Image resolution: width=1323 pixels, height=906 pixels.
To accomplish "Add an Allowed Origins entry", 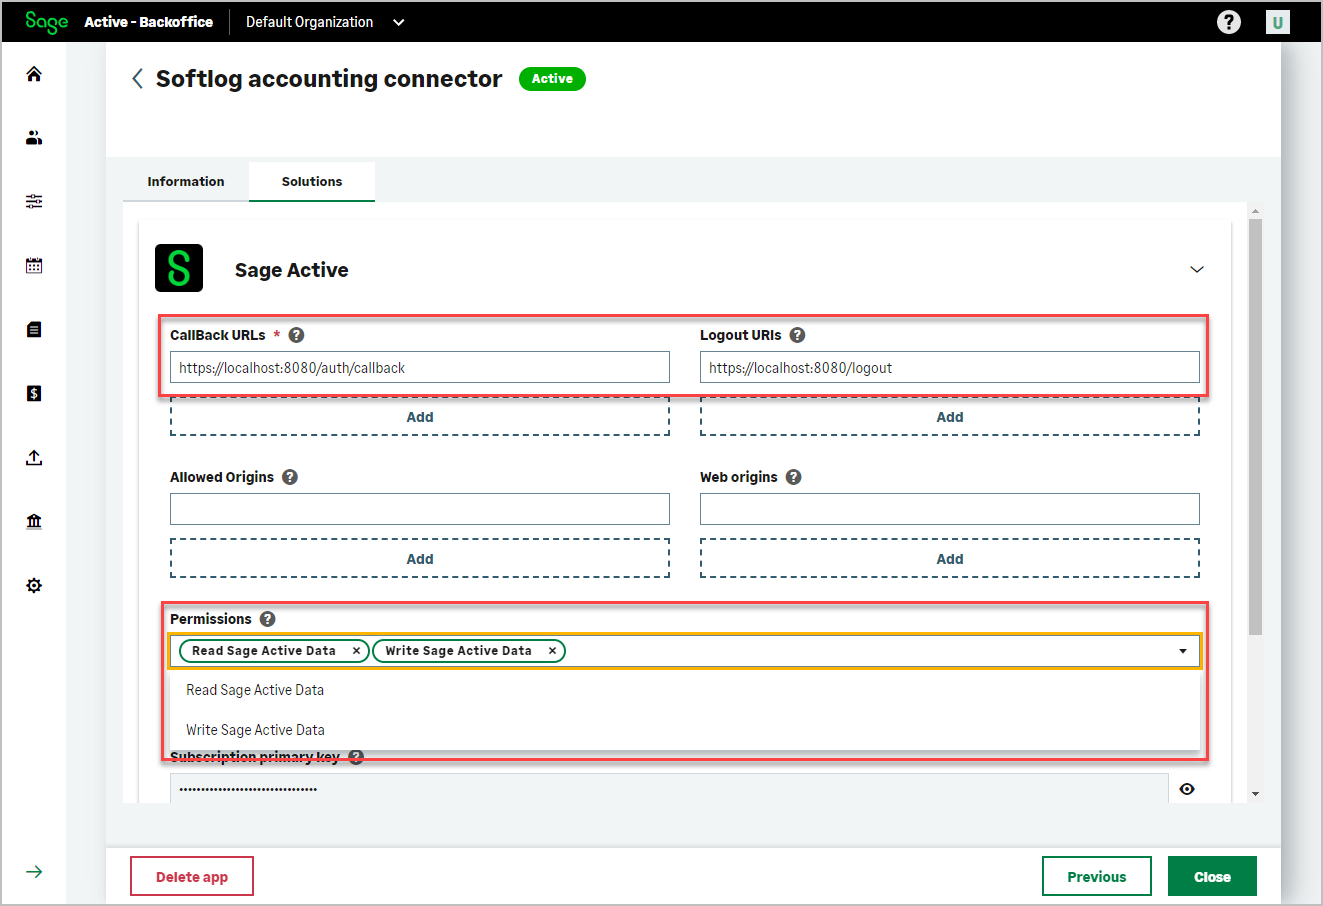I will point(420,559).
